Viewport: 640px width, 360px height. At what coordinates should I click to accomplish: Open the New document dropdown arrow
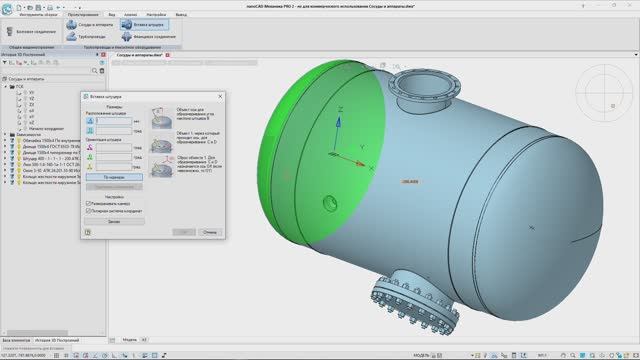pos(24,8)
